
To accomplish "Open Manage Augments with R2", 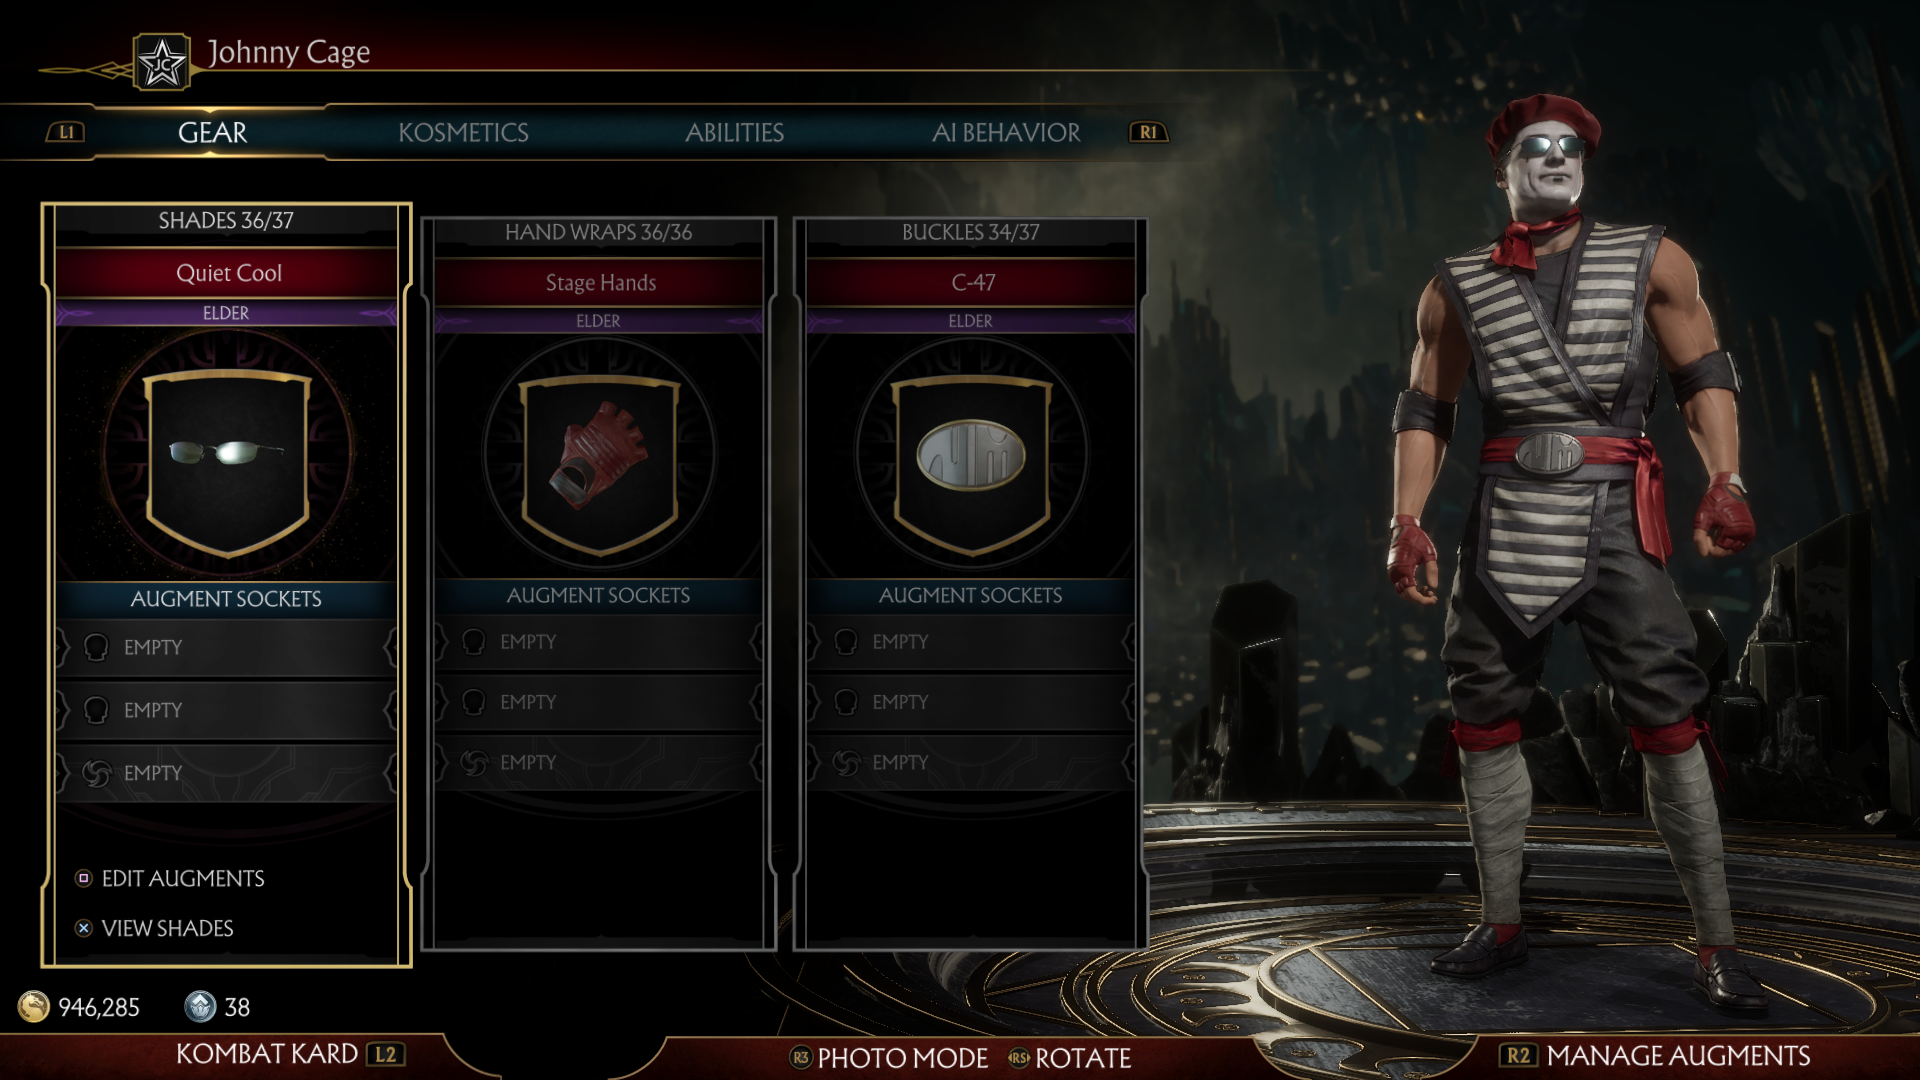I will click(1656, 1056).
